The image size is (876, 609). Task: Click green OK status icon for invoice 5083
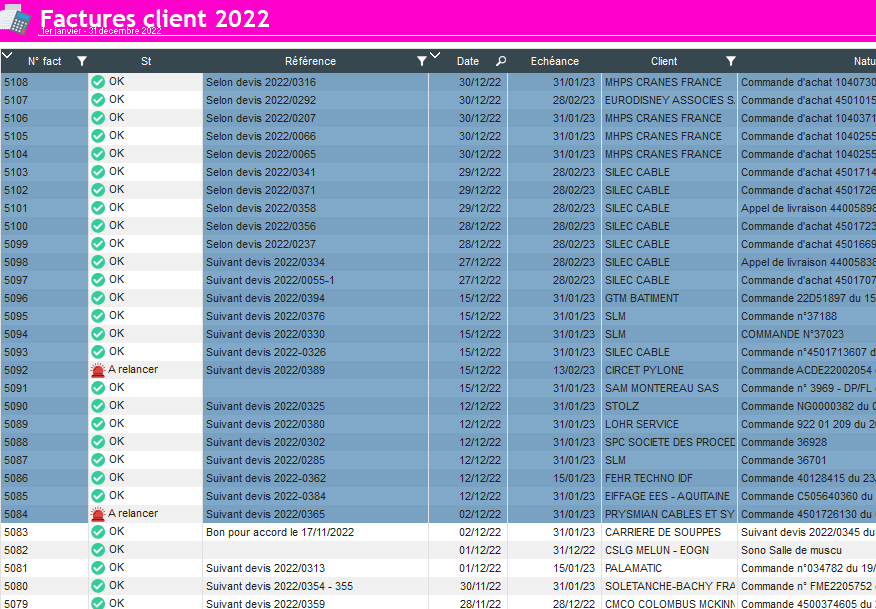click(98, 532)
